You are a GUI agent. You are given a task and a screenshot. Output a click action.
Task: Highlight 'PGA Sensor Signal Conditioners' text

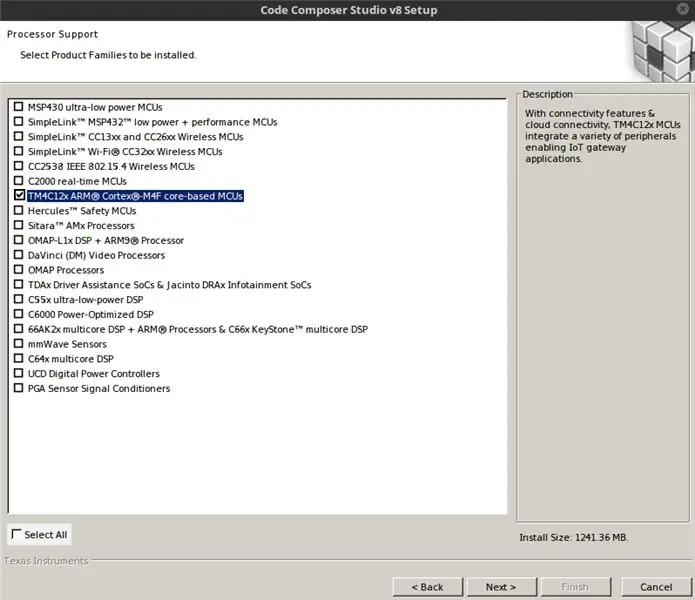tap(99, 388)
